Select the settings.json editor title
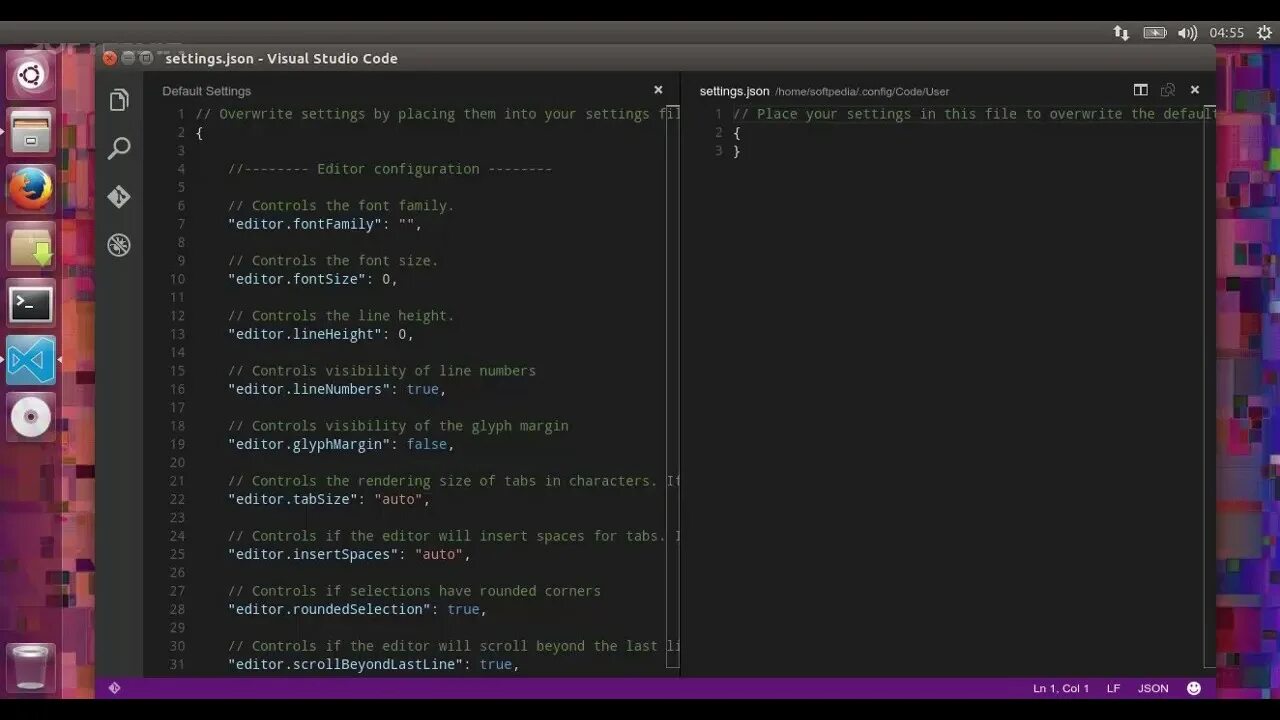The image size is (1280, 720). coord(734,91)
